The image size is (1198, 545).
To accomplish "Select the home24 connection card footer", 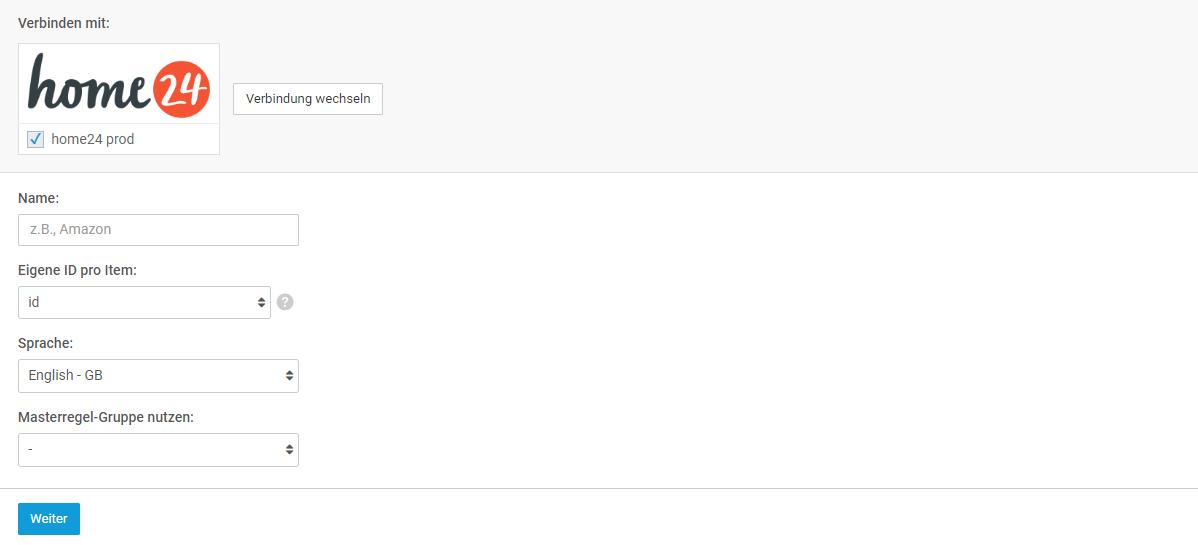I will pos(119,139).
